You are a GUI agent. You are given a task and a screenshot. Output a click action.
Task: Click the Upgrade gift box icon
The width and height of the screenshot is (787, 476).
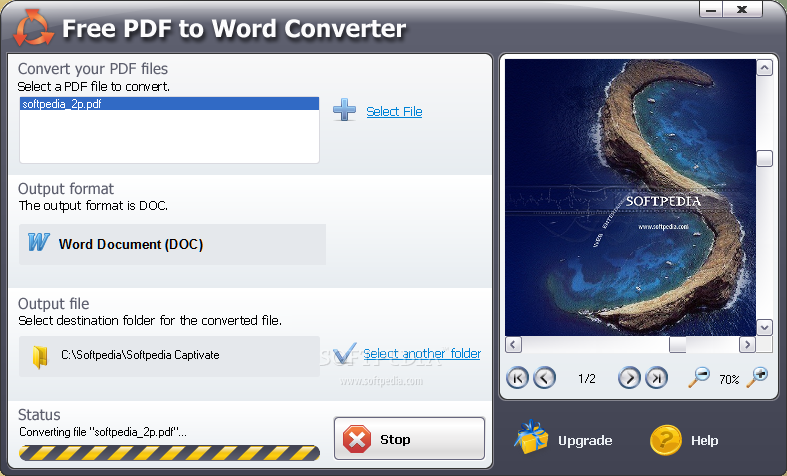click(x=531, y=437)
